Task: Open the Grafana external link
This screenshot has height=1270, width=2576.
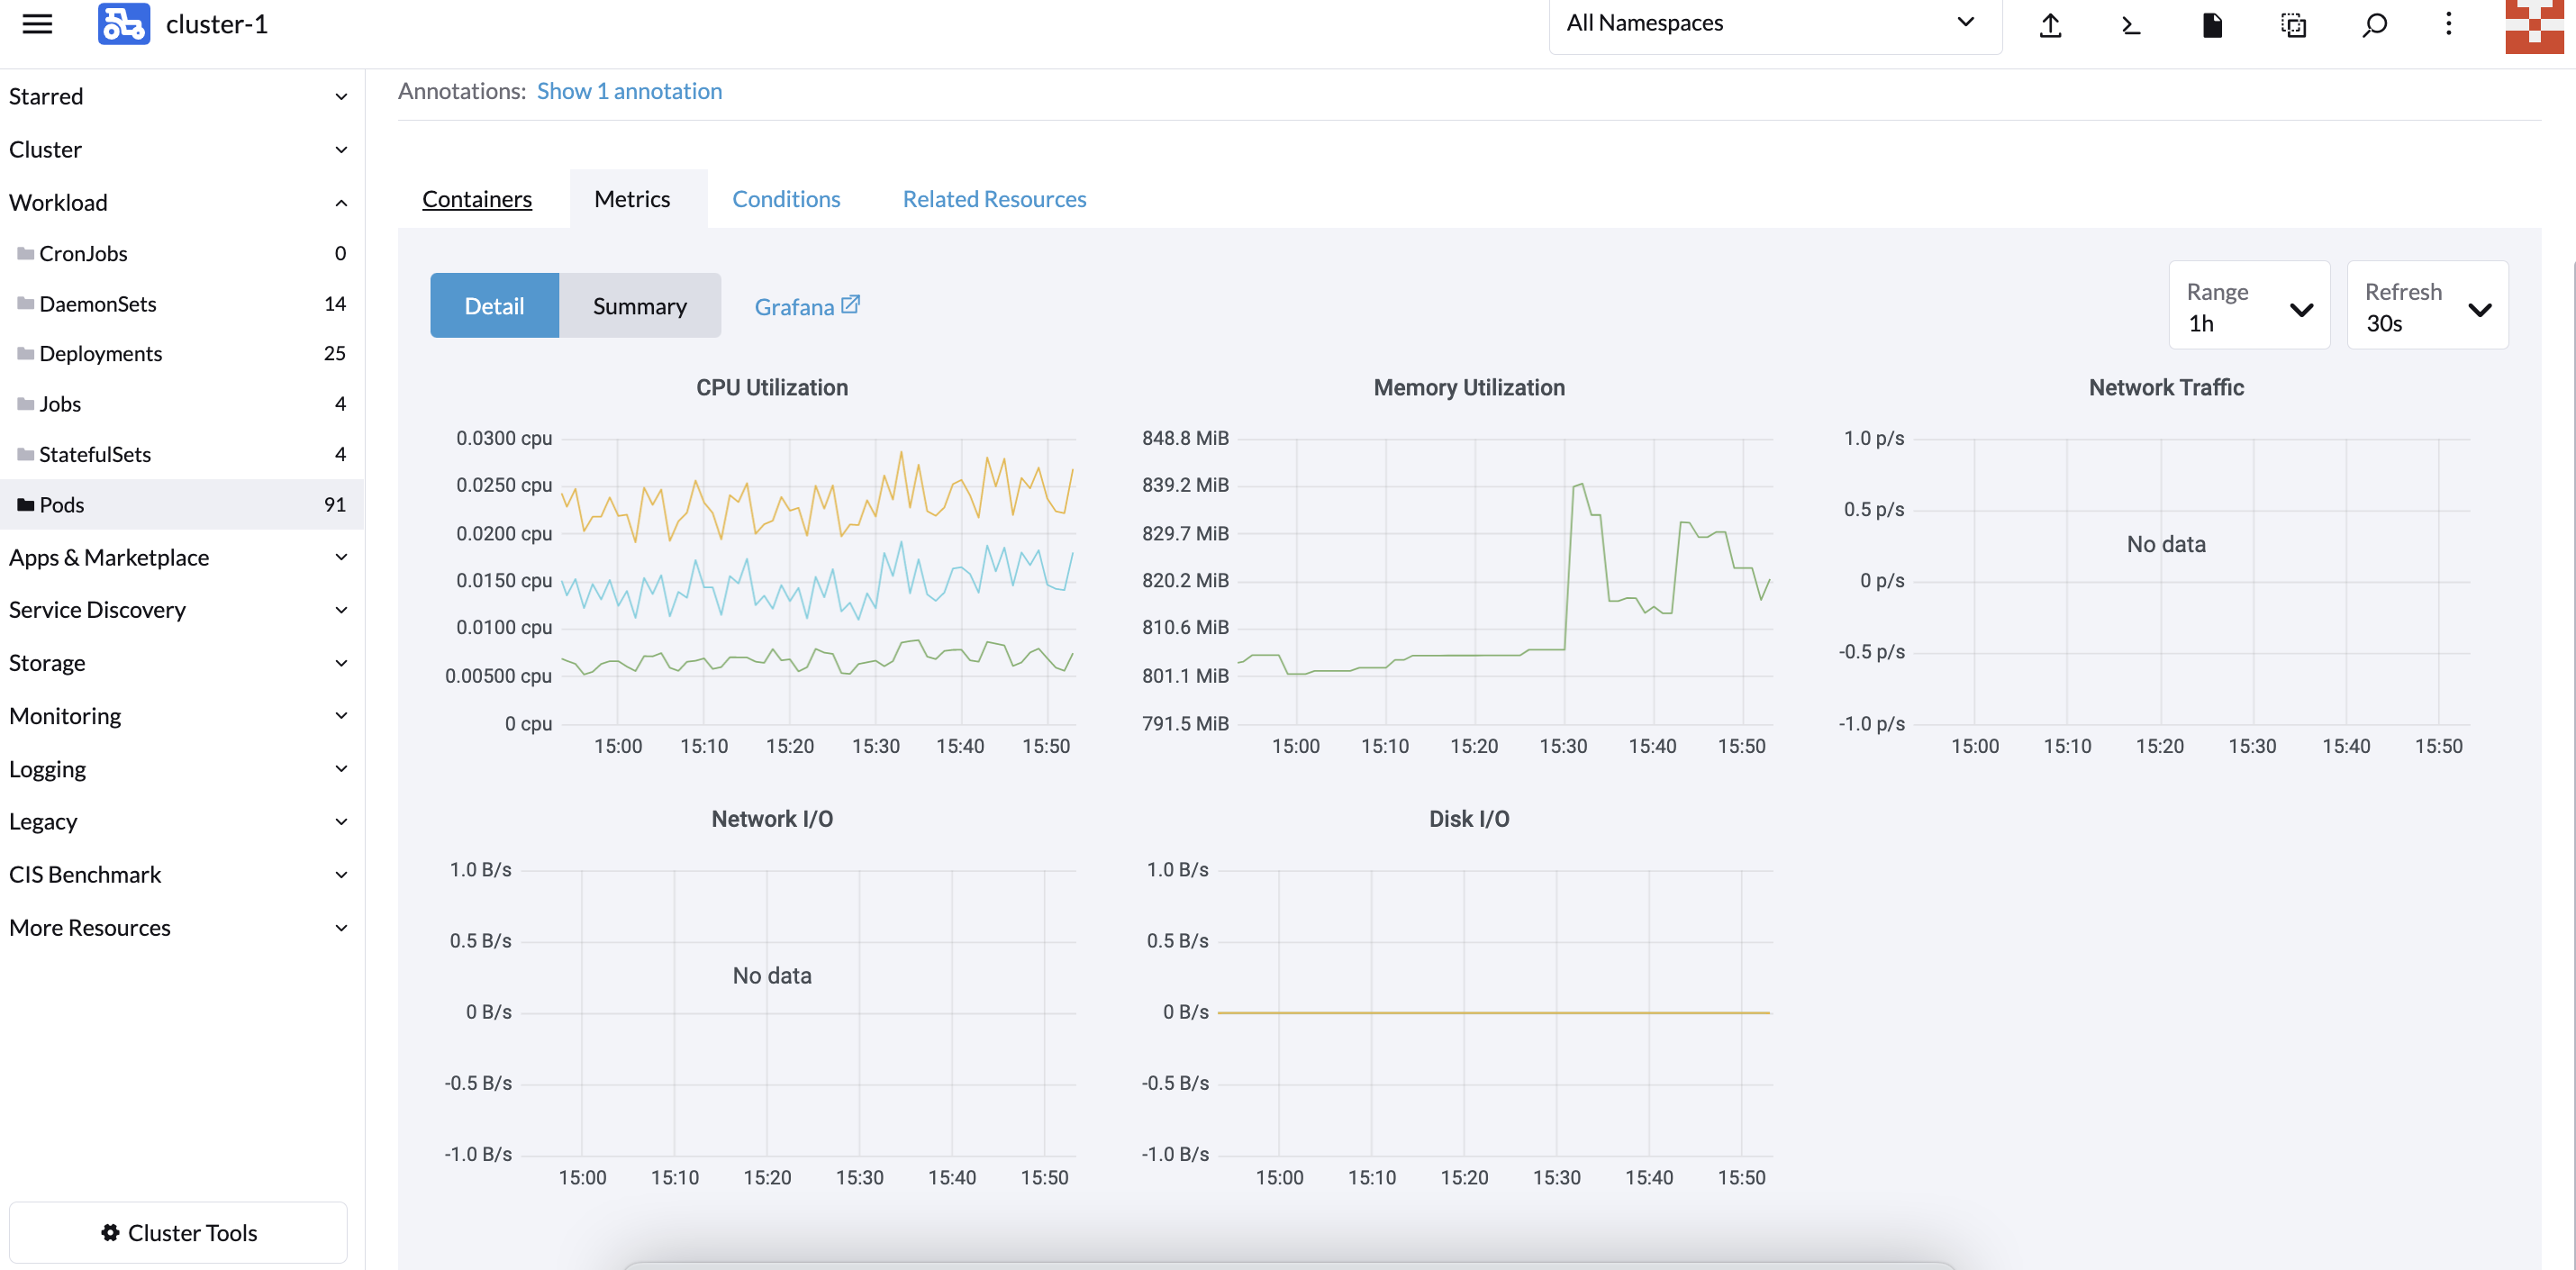Action: point(806,306)
